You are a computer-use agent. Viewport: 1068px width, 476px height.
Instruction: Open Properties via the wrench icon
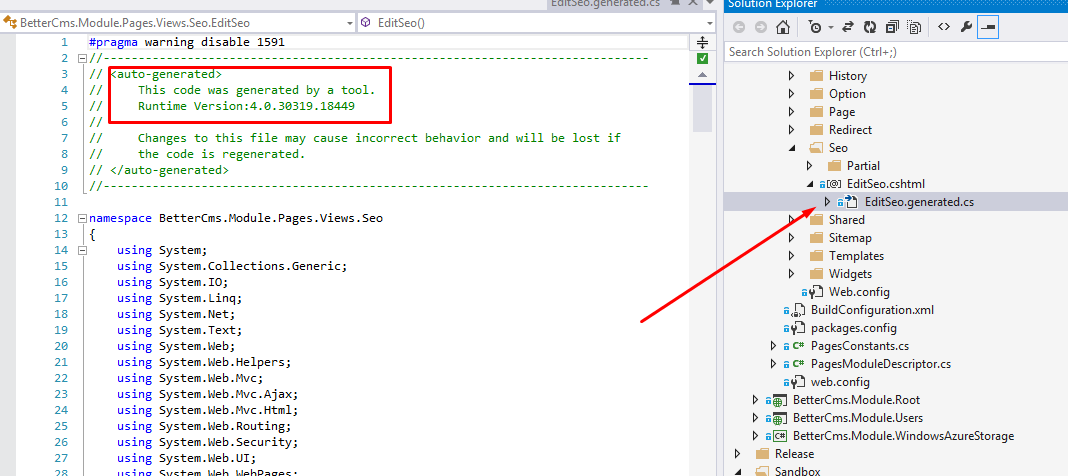[x=966, y=27]
